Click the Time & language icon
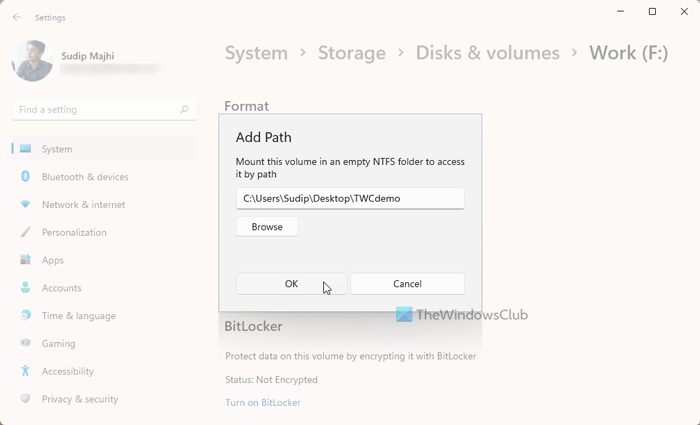Viewport: 700px width, 425px height. (x=26, y=316)
